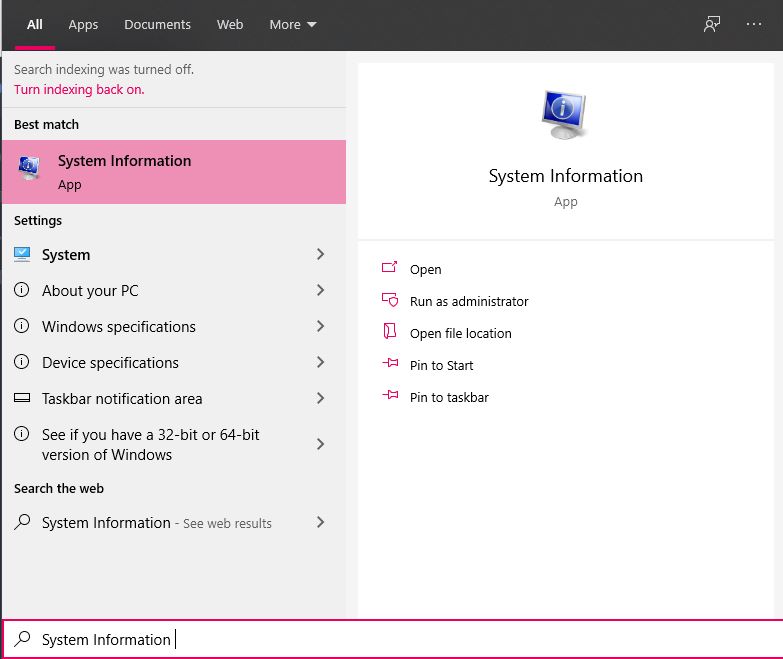Click the search magnifier in the search box
This screenshot has width=783, height=659.
pos(22,639)
